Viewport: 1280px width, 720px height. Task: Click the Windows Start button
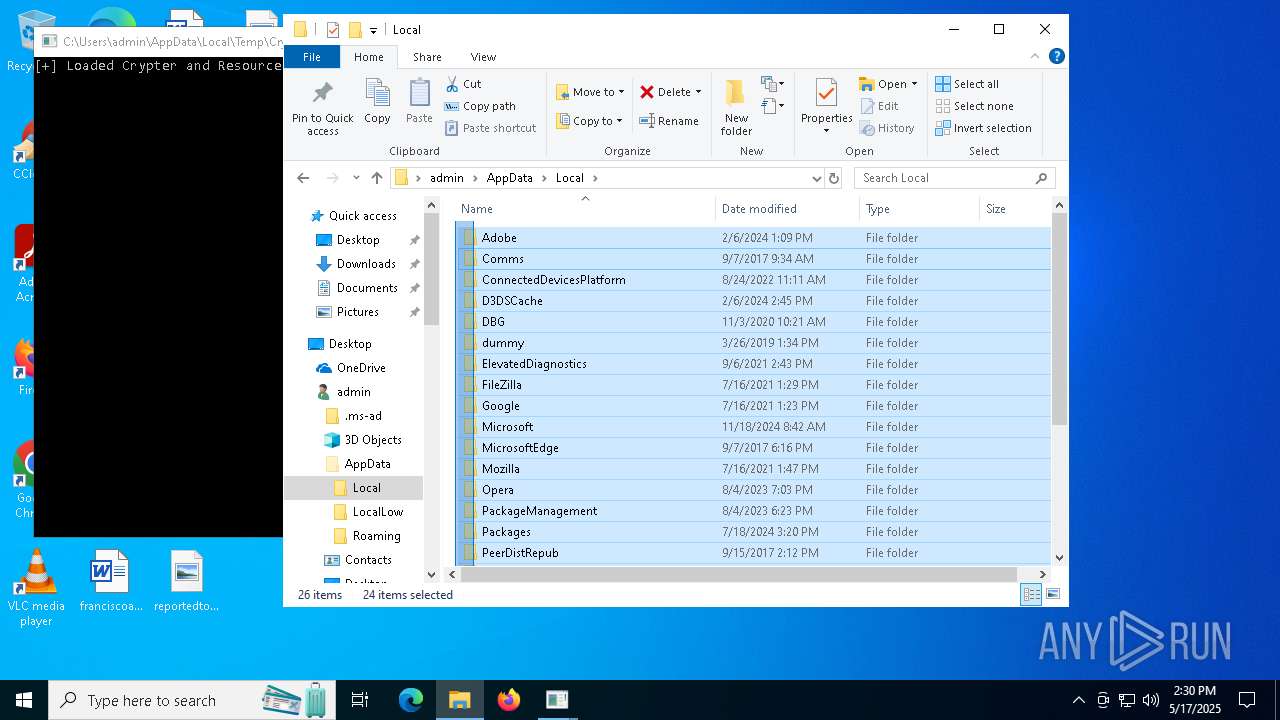pos(24,700)
